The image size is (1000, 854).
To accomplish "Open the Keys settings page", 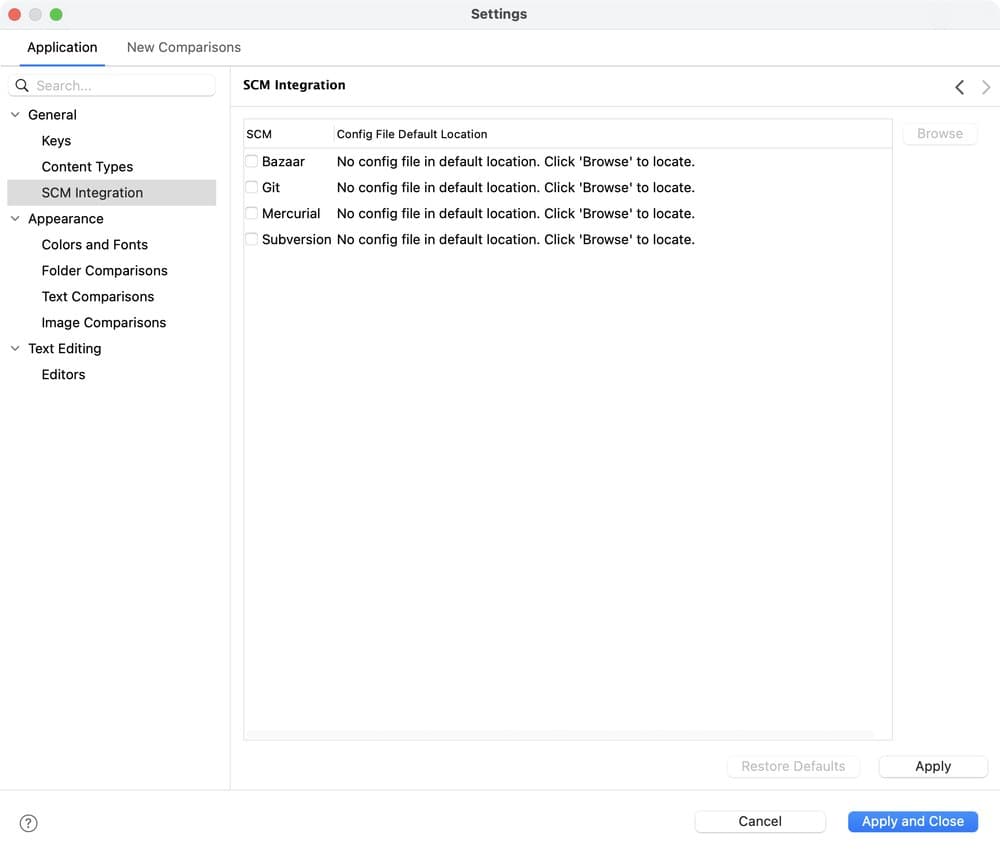I will [56, 141].
